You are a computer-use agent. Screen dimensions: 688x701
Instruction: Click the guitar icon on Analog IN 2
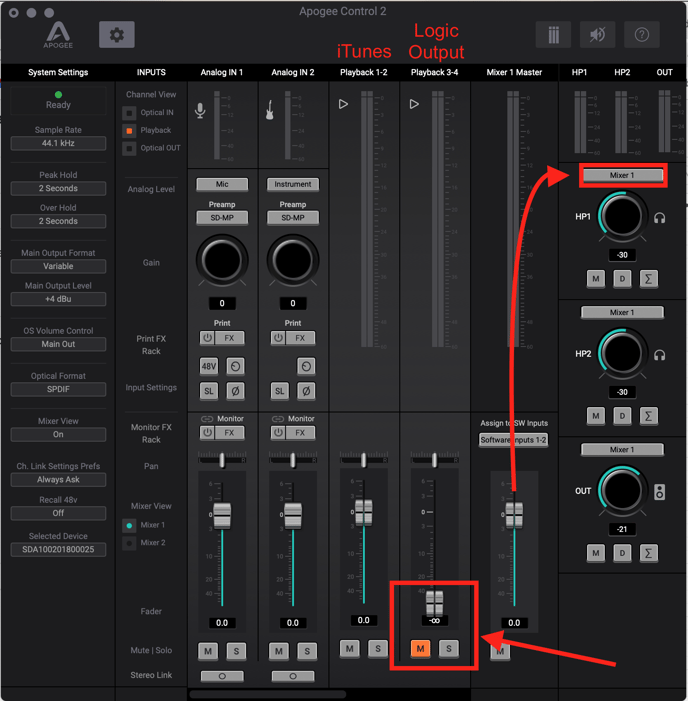tap(270, 110)
